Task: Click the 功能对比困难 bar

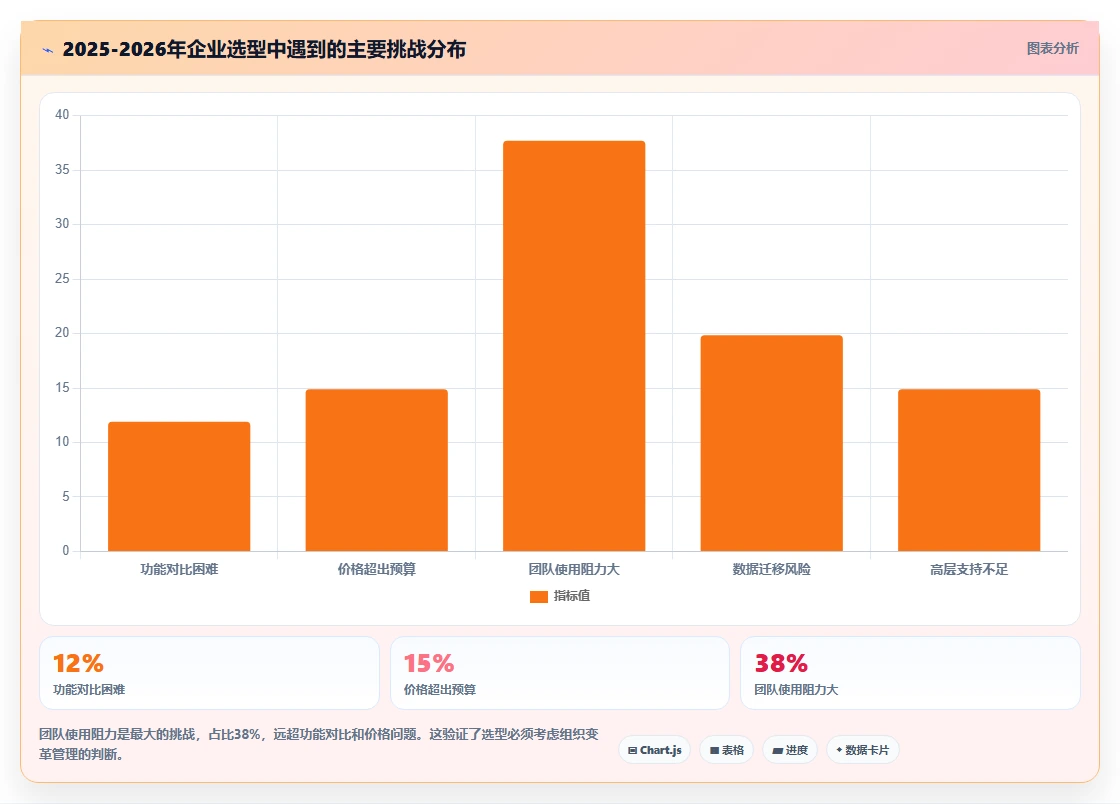Action: (179, 486)
